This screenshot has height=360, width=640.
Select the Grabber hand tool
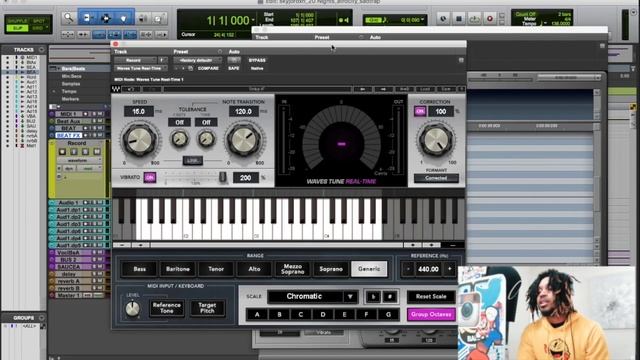pos(124,18)
